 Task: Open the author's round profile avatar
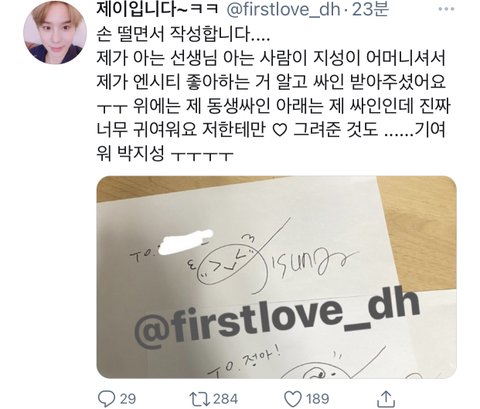click(x=55, y=32)
